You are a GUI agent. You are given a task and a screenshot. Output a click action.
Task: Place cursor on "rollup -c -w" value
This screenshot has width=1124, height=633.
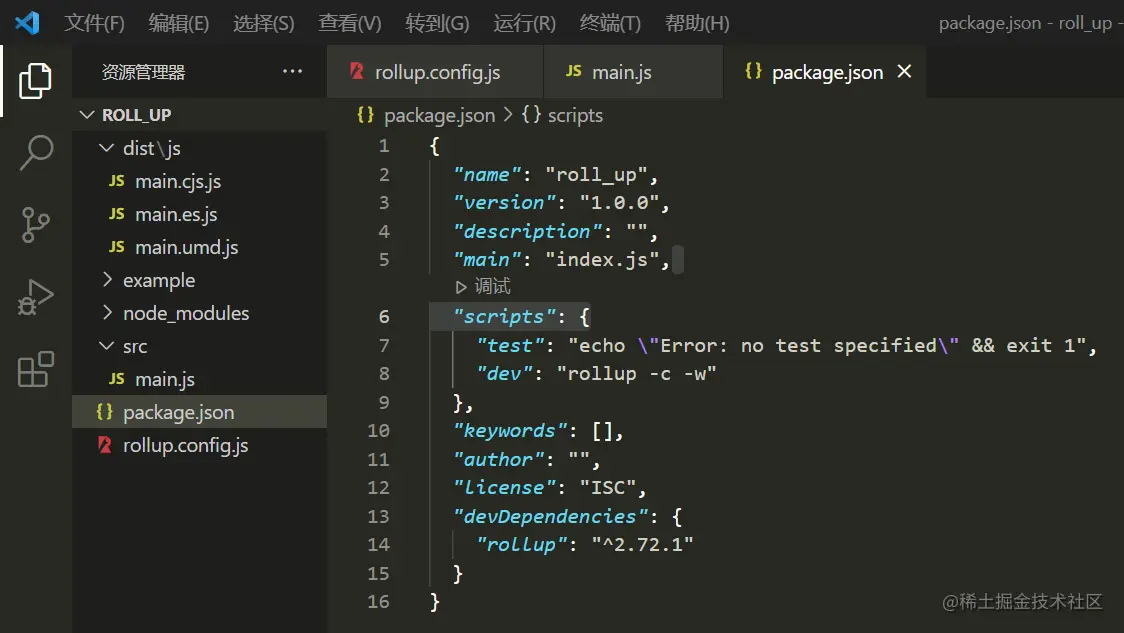[637, 373]
